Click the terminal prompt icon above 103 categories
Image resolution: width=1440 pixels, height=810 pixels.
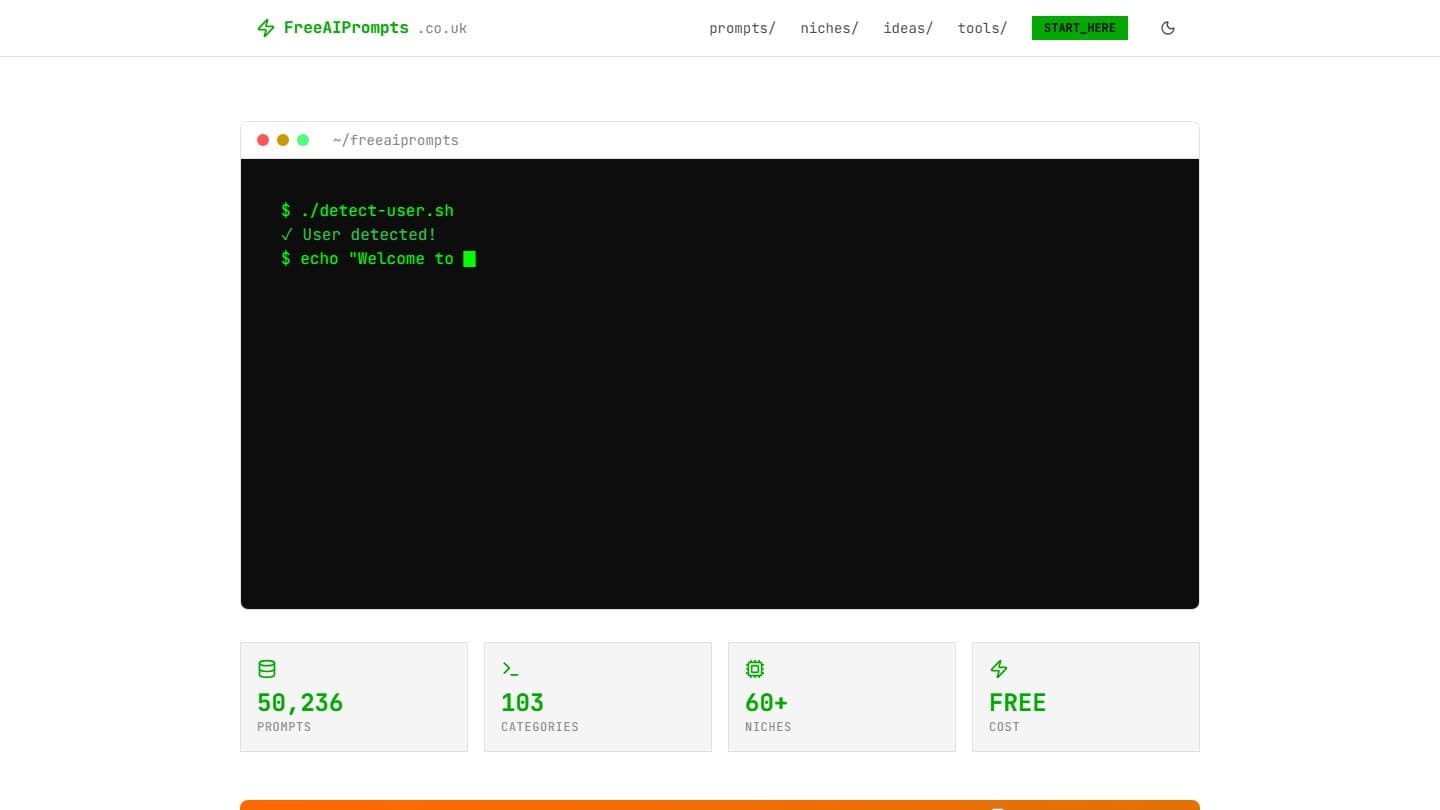click(511, 669)
